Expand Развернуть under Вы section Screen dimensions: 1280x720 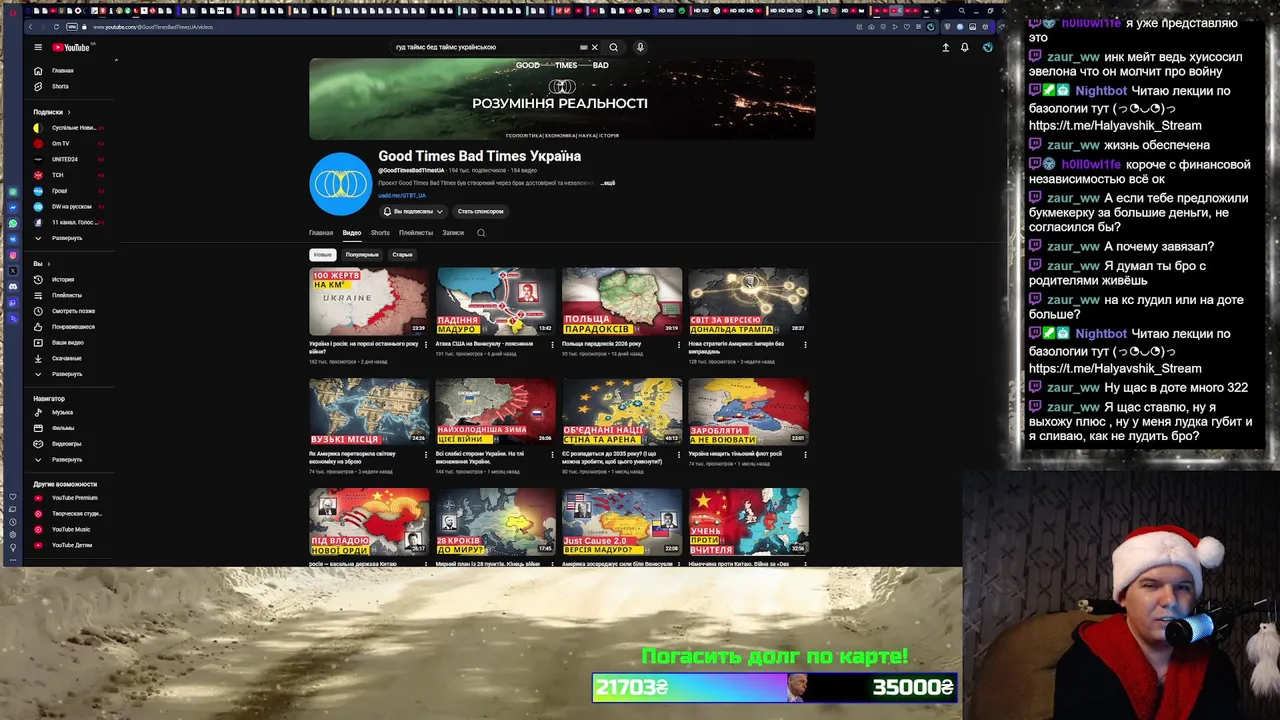pos(60,374)
